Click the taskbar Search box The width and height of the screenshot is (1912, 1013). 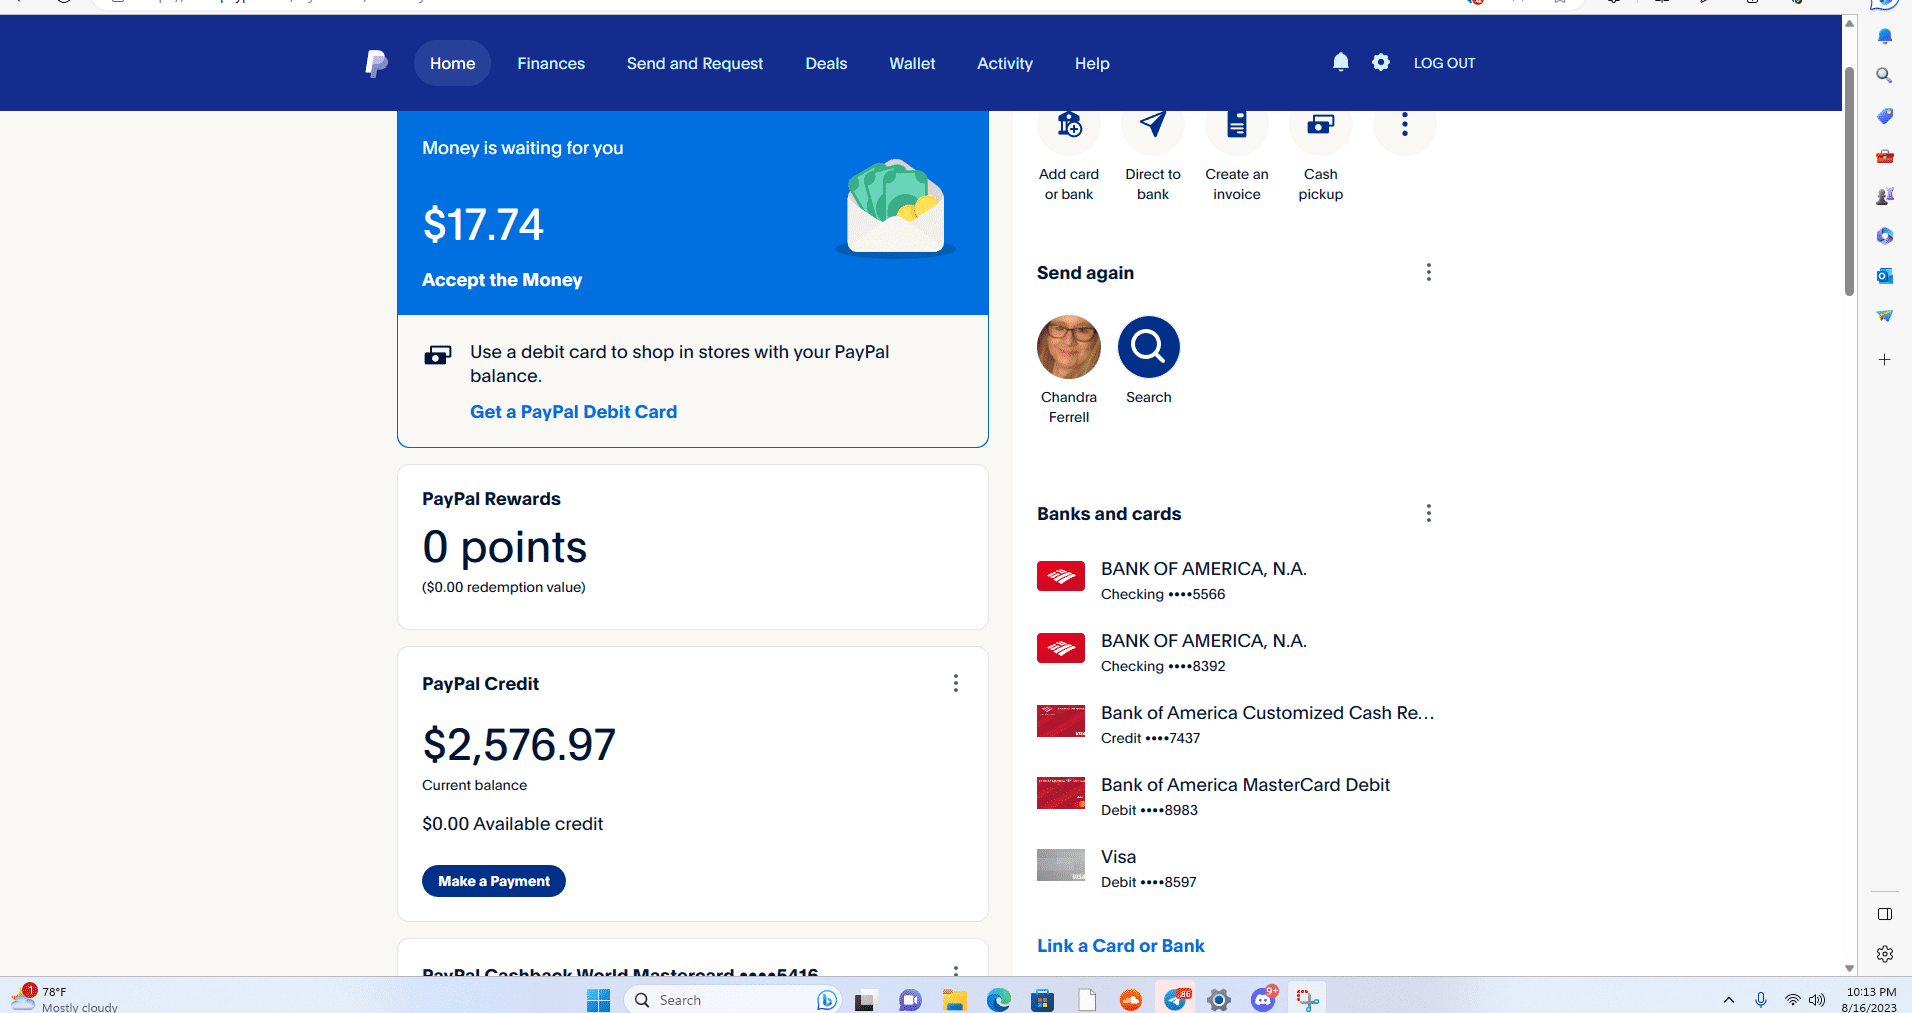pyautogui.click(x=733, y=1000)
